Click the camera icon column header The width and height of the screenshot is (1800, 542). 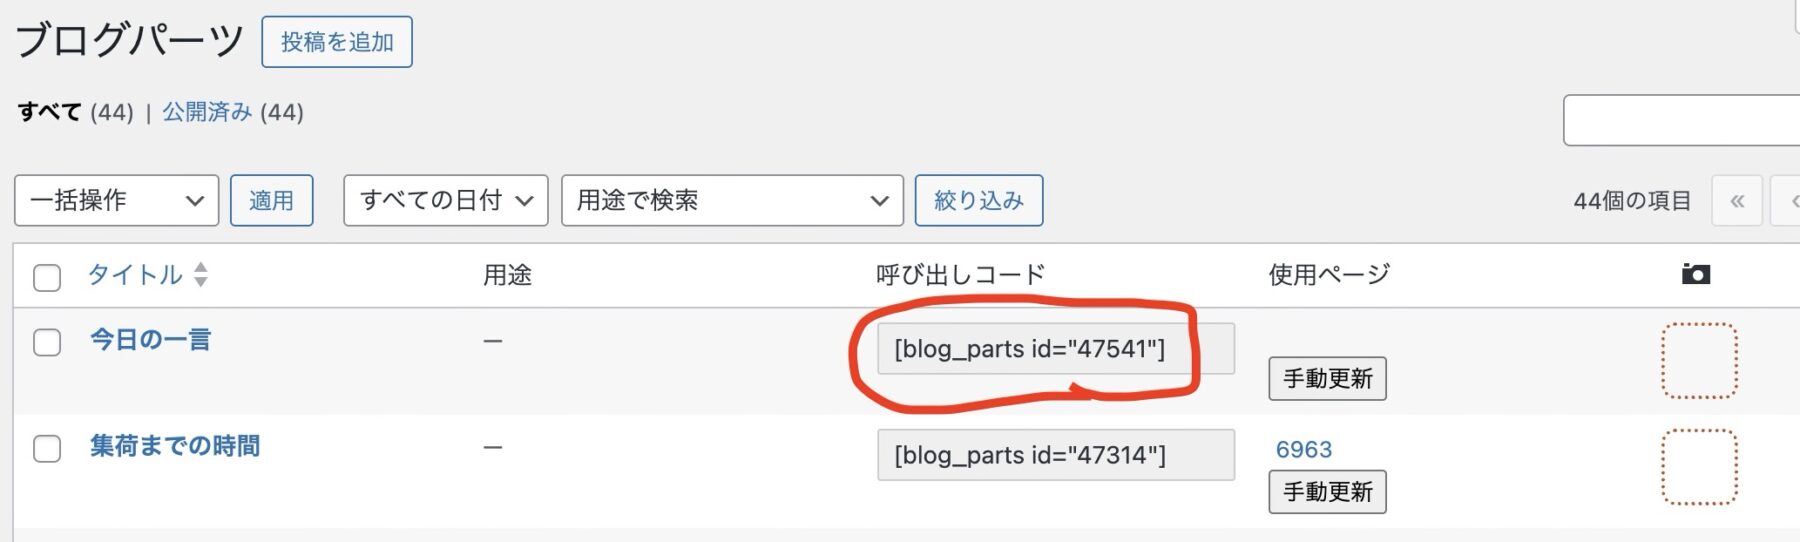pos(1695,274)
